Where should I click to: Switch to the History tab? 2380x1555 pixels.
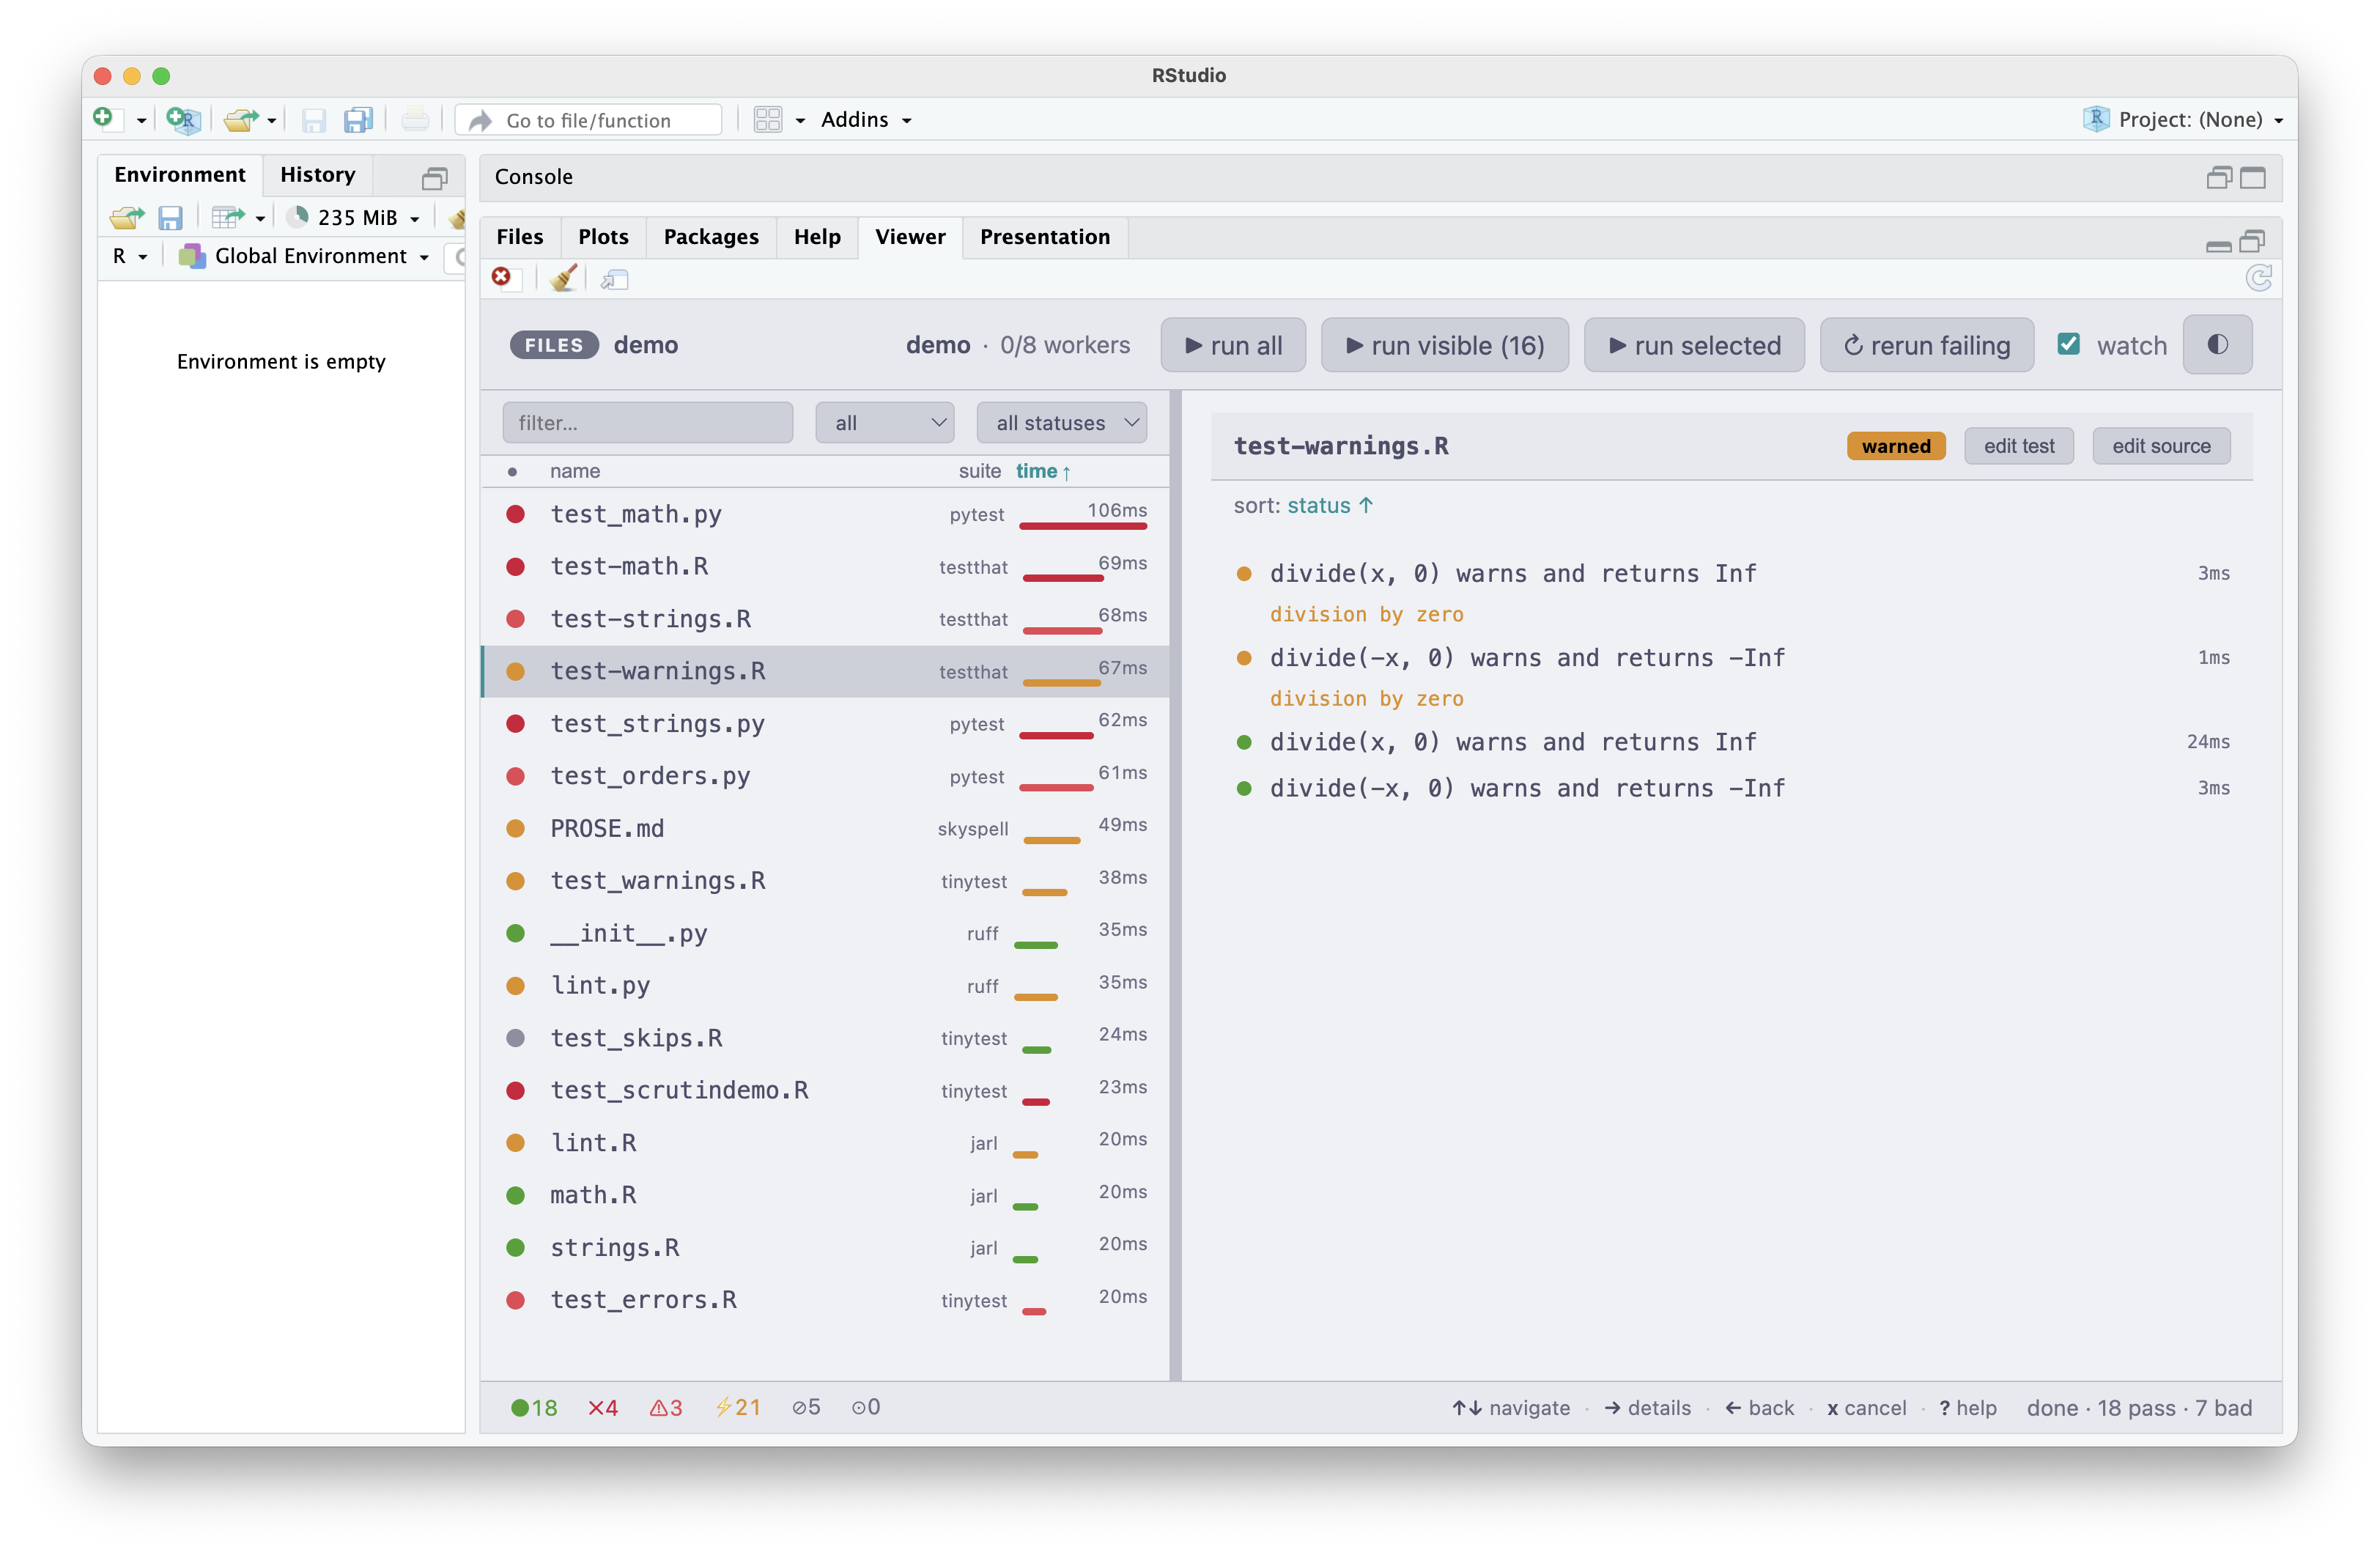(x=317, y=174)
